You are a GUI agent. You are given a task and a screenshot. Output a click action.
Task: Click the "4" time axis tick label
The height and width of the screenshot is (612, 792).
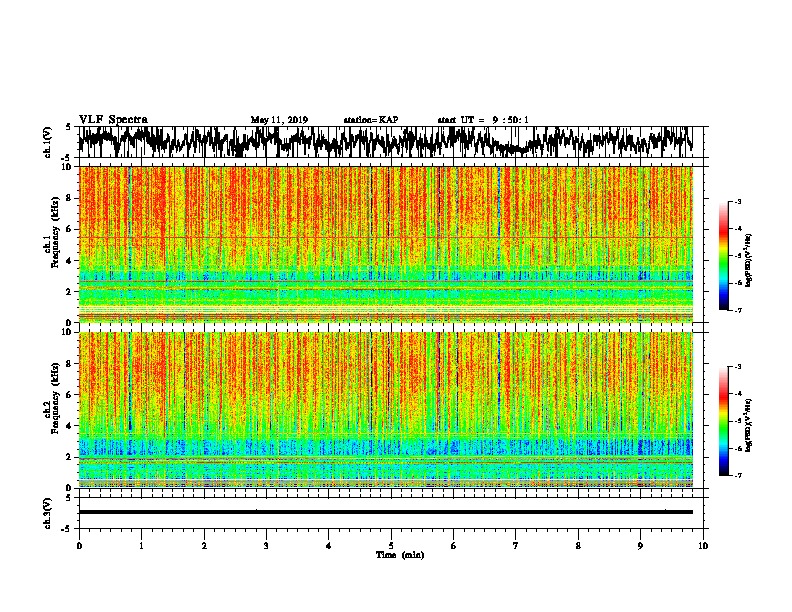tap(329, 546)
